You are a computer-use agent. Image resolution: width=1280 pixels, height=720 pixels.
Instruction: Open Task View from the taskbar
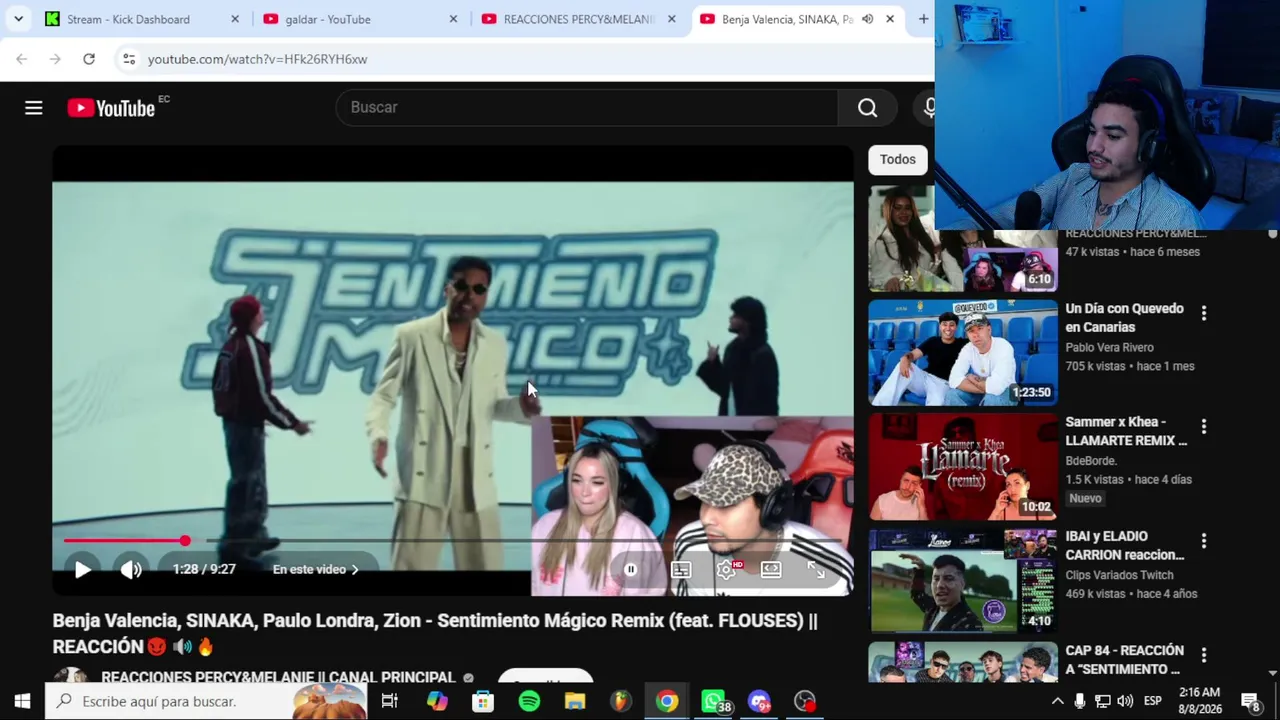coord(389,701)
